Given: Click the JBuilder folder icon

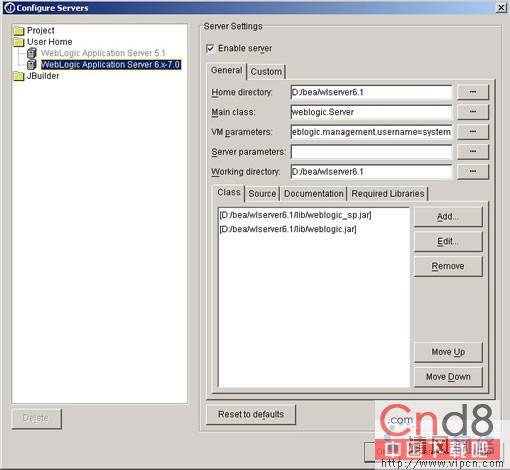Looking at the screenshot, I should pos(19,76).
